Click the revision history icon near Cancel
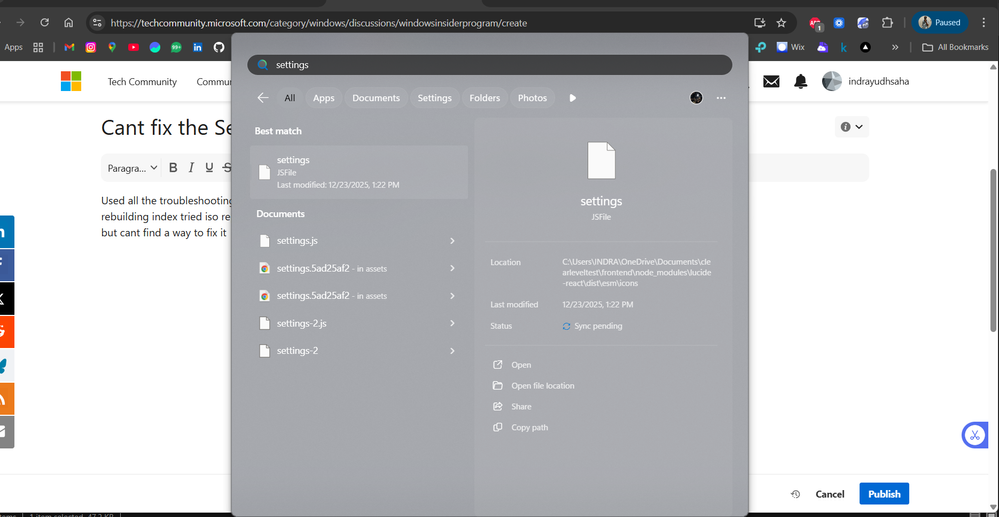Screen dimensions: 999x517 point(795,494)
